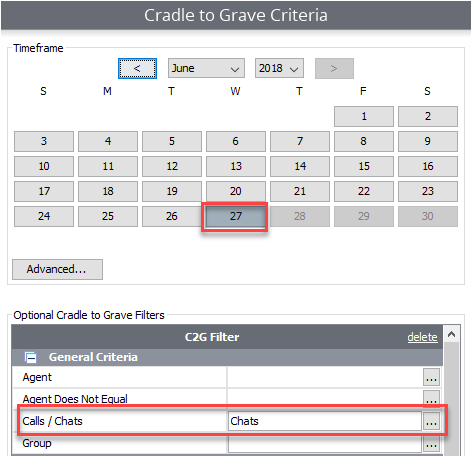Open the June month dropdown
Viewport: 472px width, 456px height.
(206, 68)
